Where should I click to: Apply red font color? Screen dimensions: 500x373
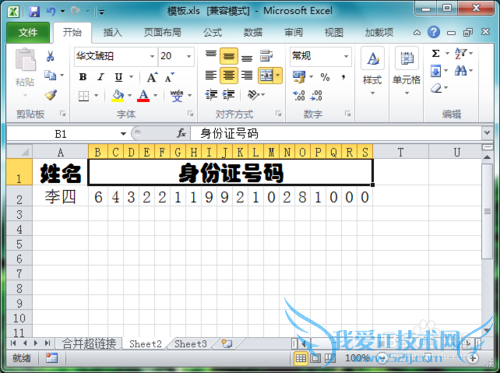coord(143,96)
